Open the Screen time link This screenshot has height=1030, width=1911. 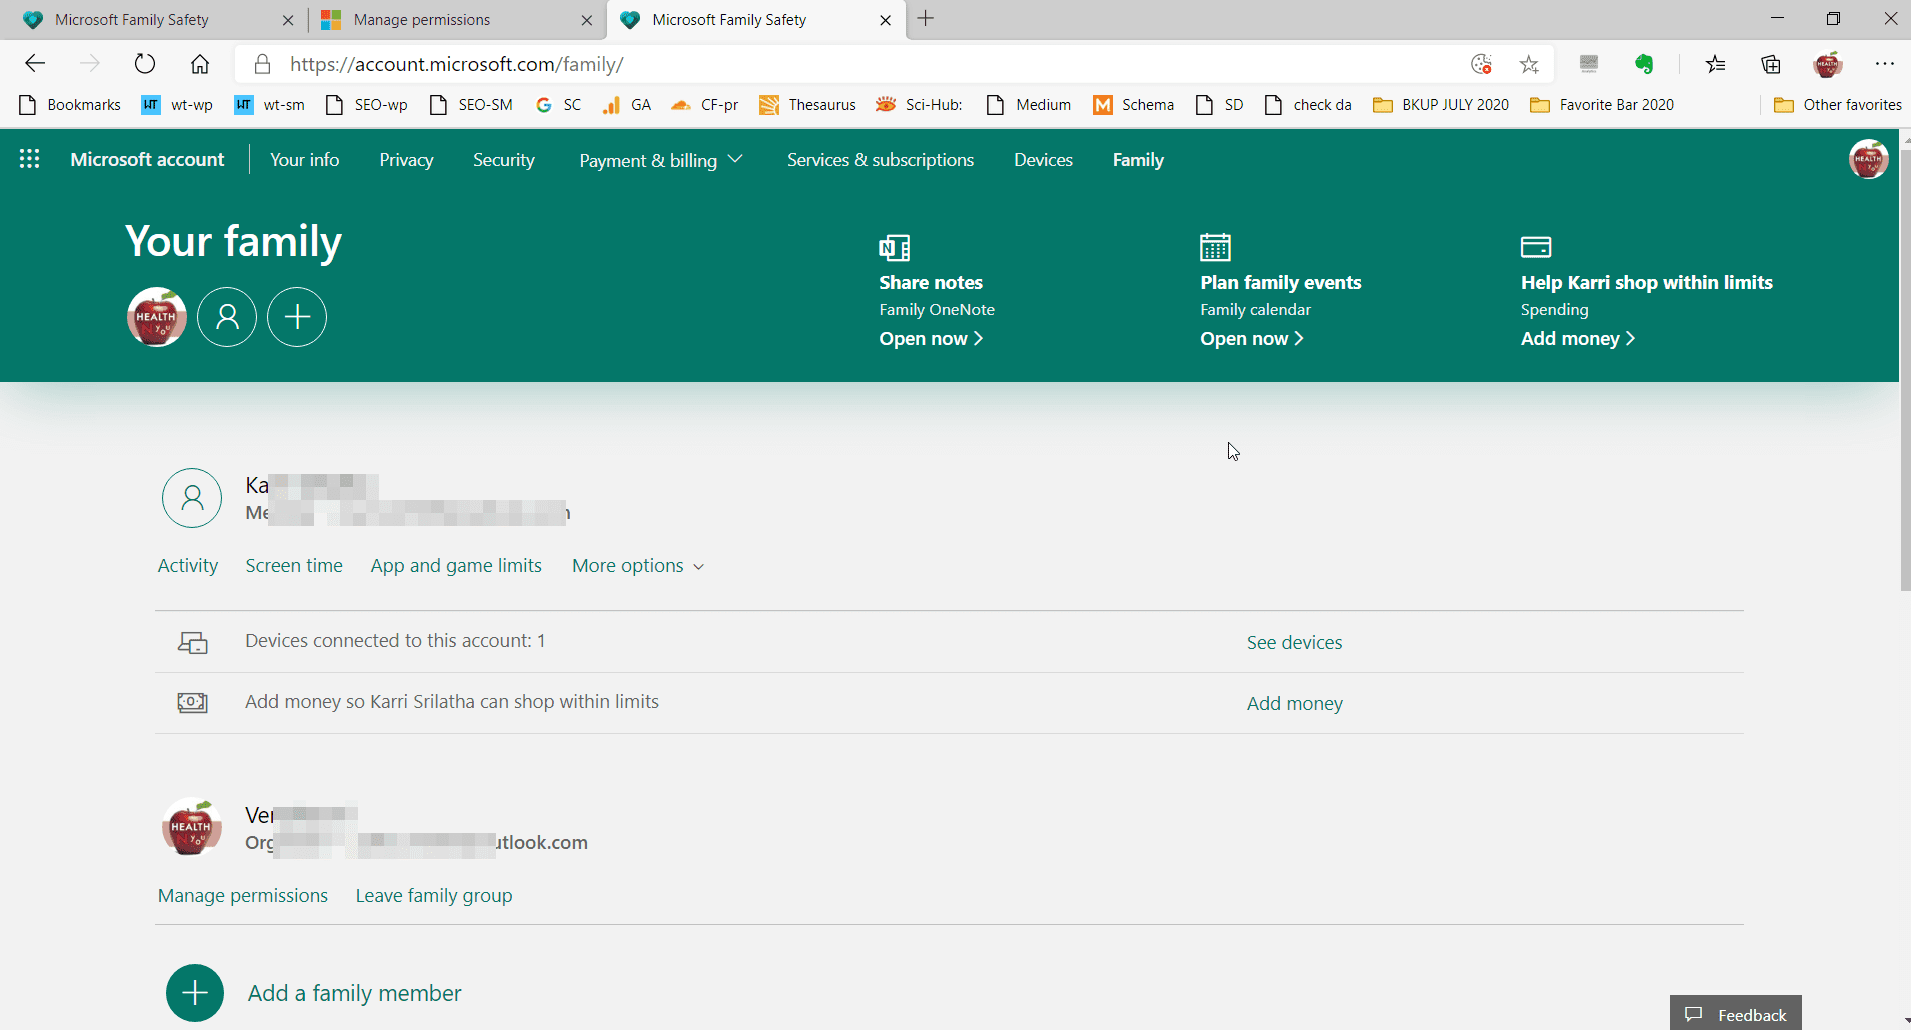click(294, 565)
